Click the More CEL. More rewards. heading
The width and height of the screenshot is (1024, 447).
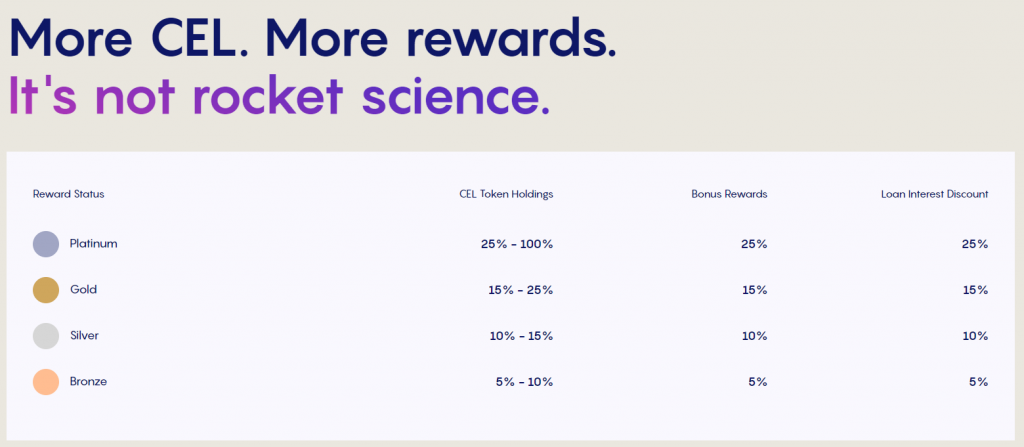313,38
